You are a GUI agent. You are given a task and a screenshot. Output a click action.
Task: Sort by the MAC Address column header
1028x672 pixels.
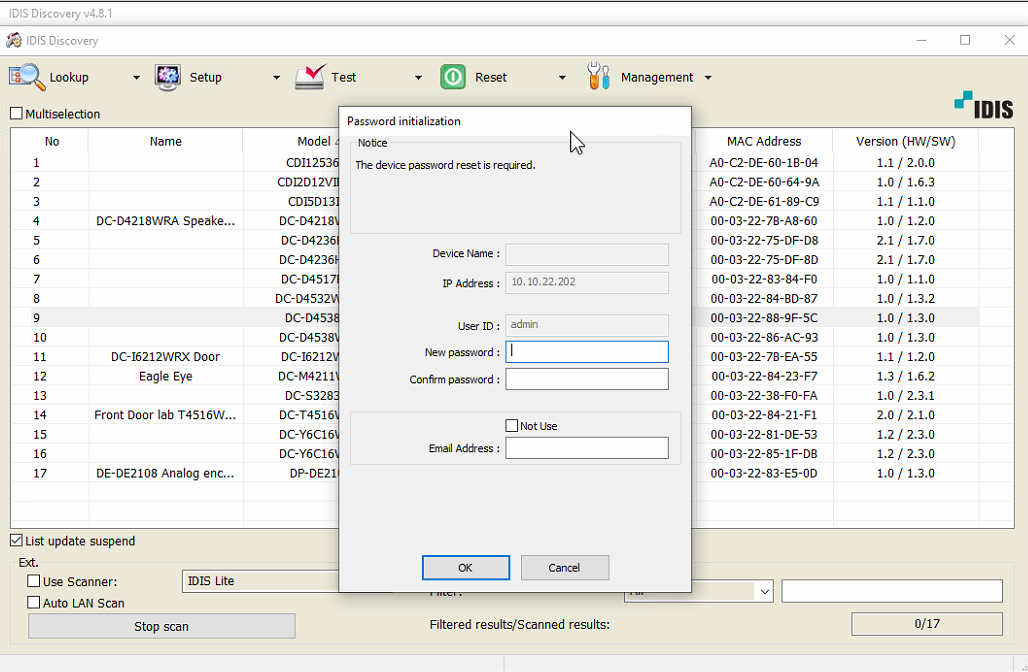click(x=764, y=141)
